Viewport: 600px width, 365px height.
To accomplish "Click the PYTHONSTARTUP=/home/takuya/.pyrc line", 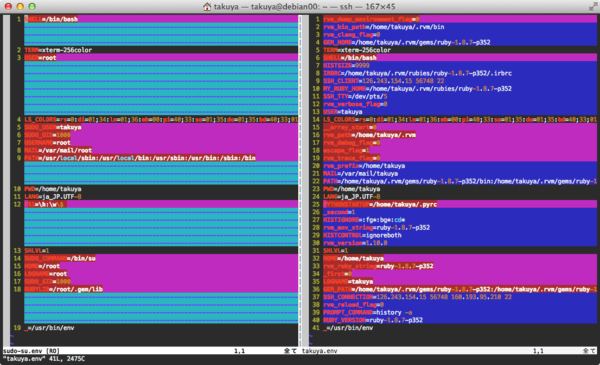I will coord(380,204).
